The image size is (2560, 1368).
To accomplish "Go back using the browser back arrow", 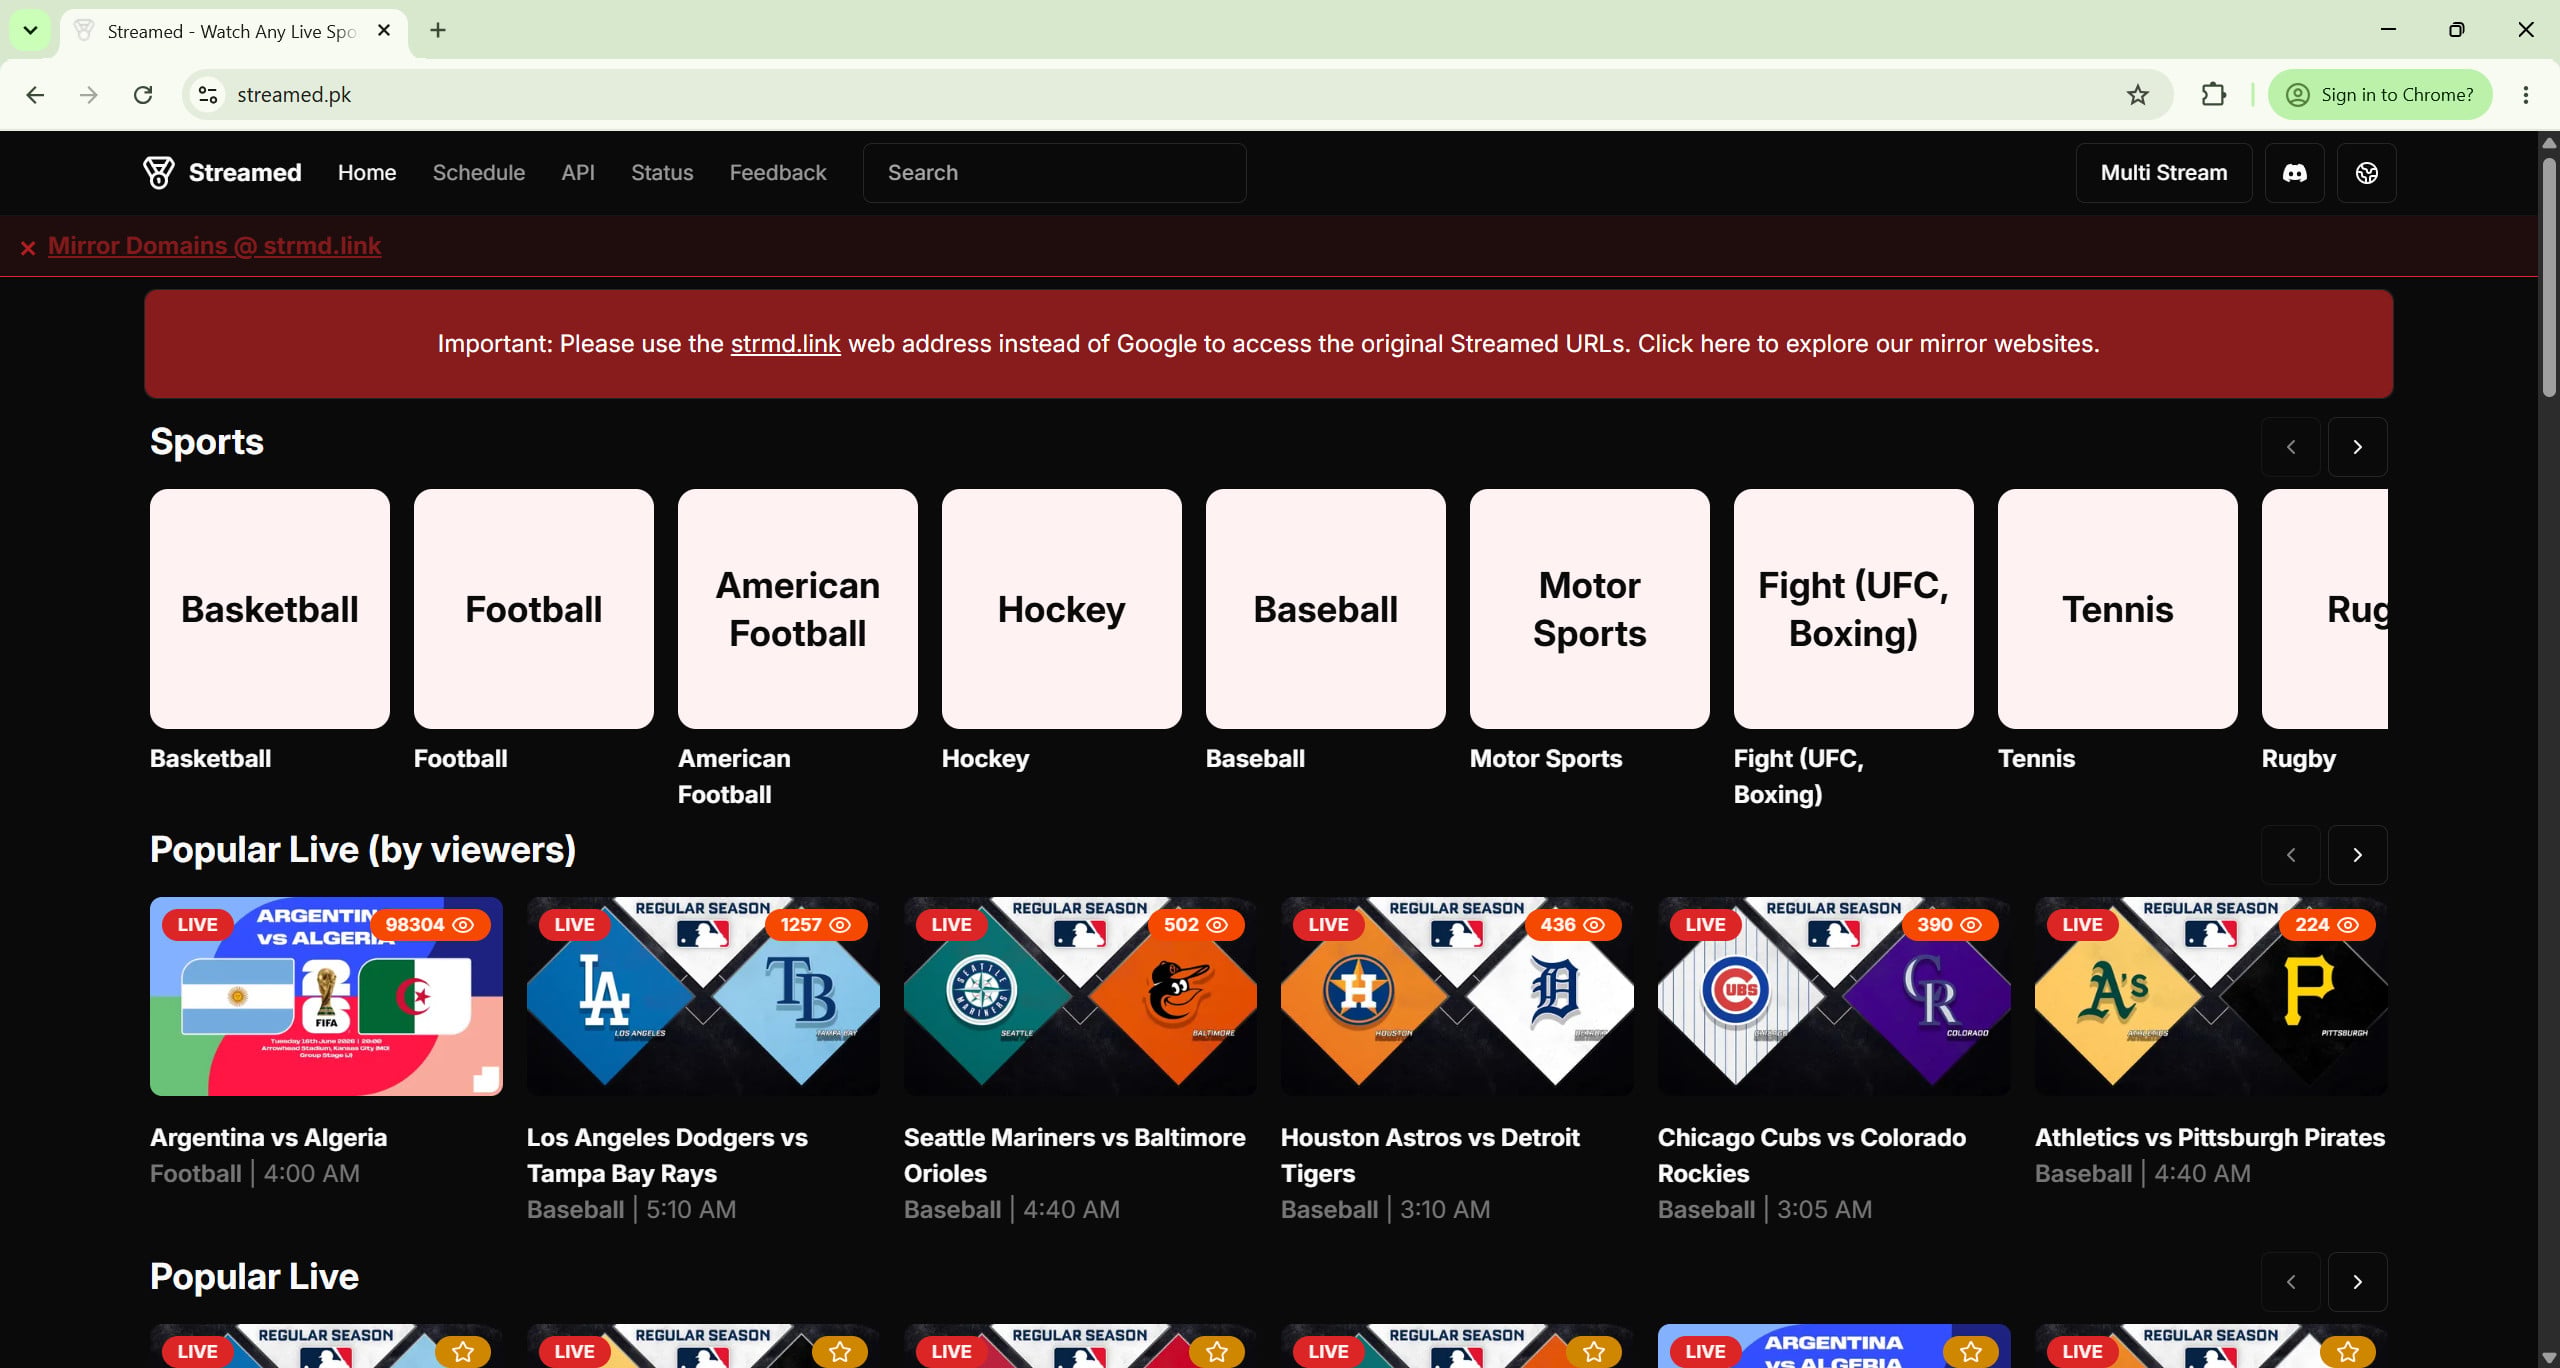I will [35, 95].
